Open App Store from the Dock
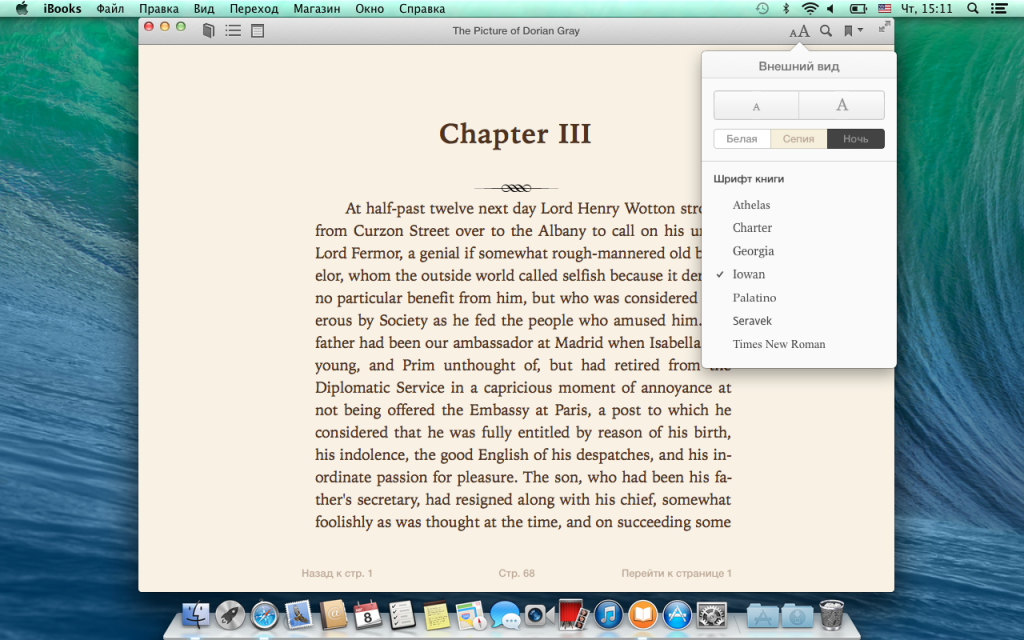1024x640 pixels. click(x=677, y=615)
